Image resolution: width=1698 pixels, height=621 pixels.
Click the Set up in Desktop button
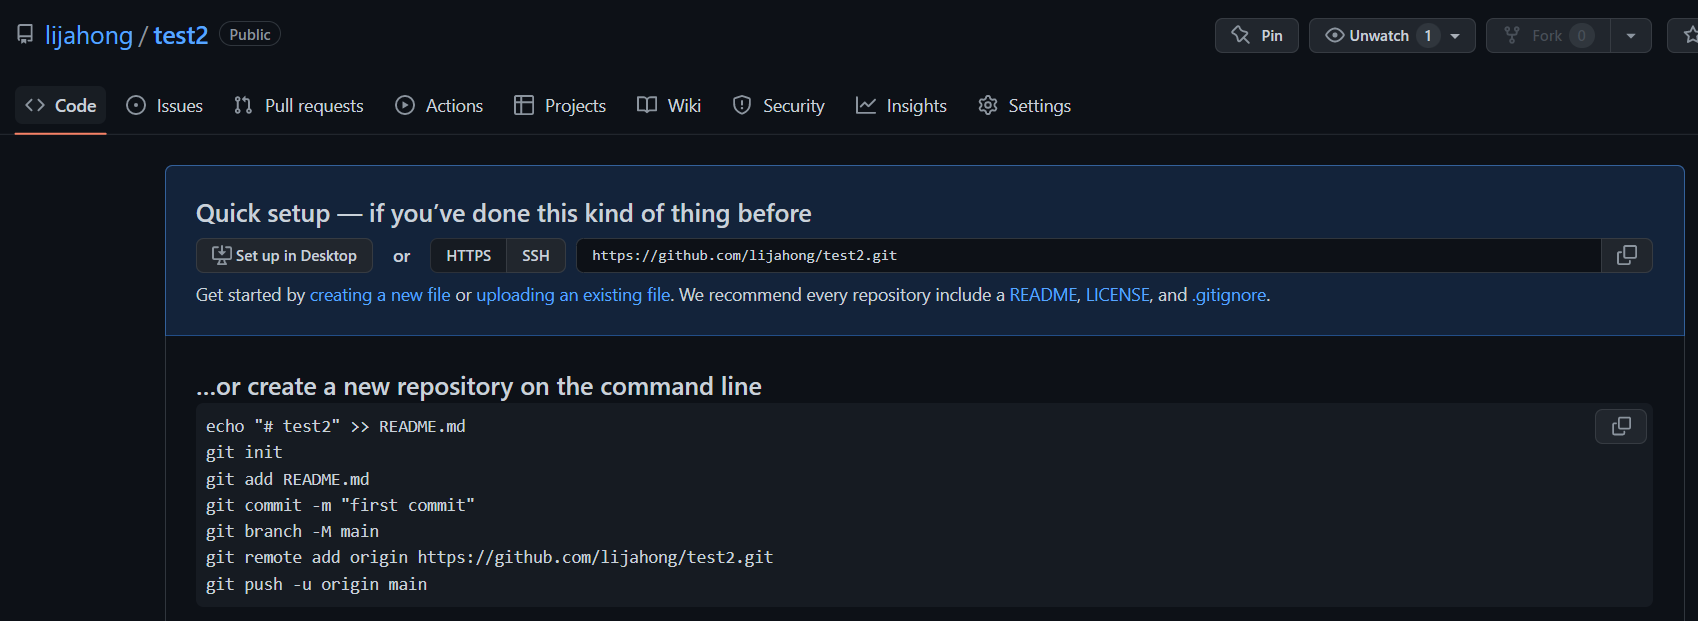tap(284, 255)
